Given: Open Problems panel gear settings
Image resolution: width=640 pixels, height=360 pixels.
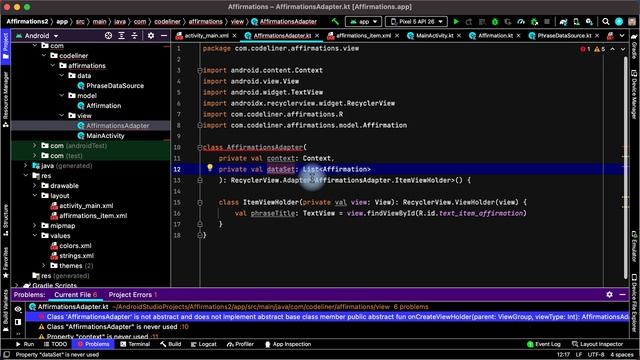Looking at the screenshot, I should coord(609,294).
